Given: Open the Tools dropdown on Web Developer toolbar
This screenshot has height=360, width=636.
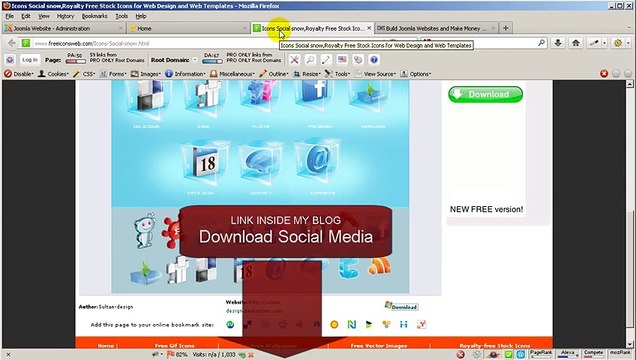Looking at the screenshot, I should pos(337,74).
